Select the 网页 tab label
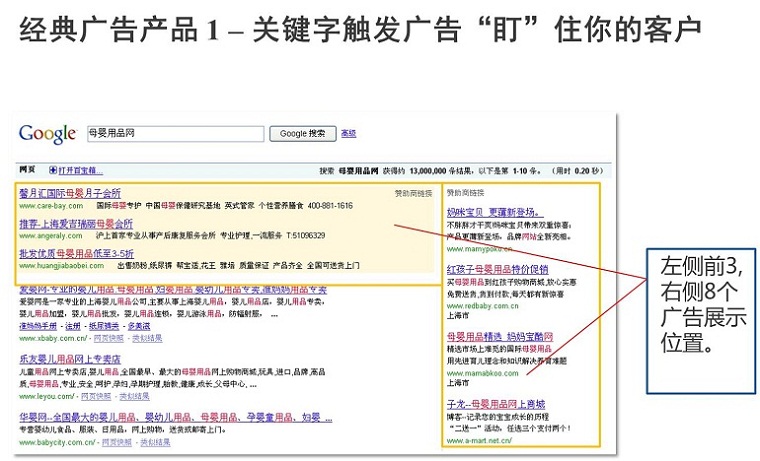 [x=28, y=170]
